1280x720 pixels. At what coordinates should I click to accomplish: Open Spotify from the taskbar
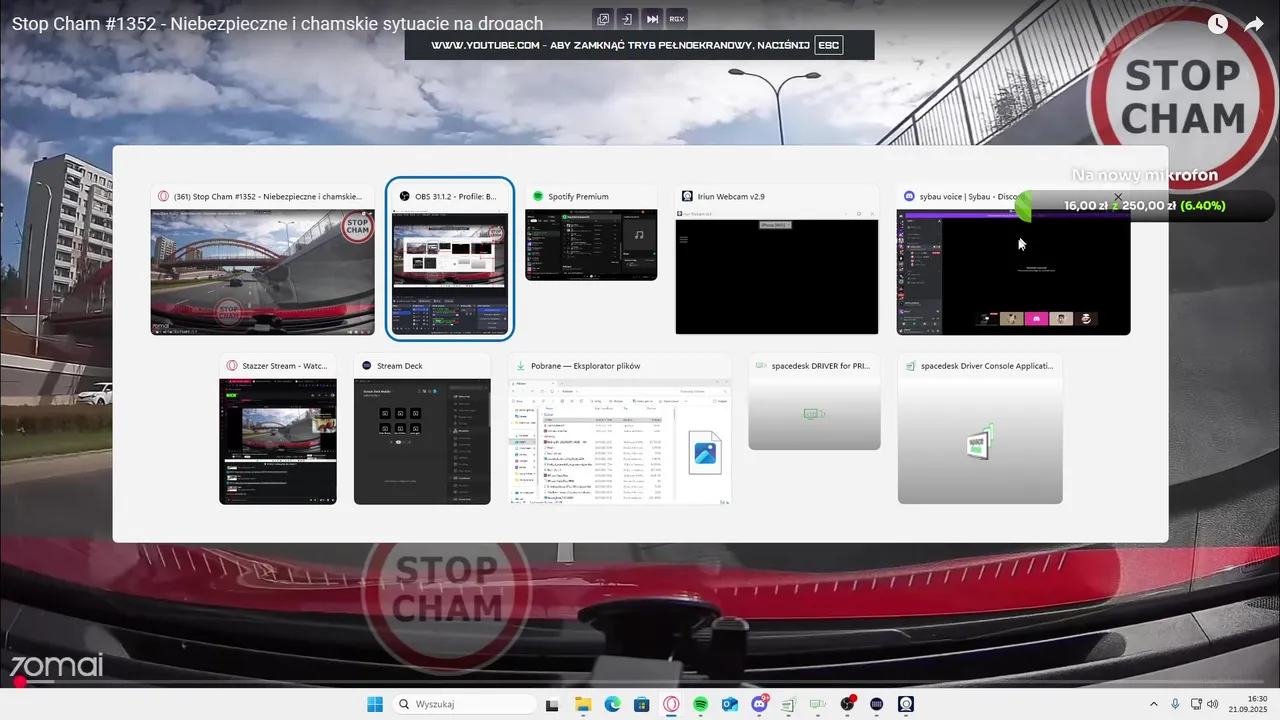coord(701,704)
